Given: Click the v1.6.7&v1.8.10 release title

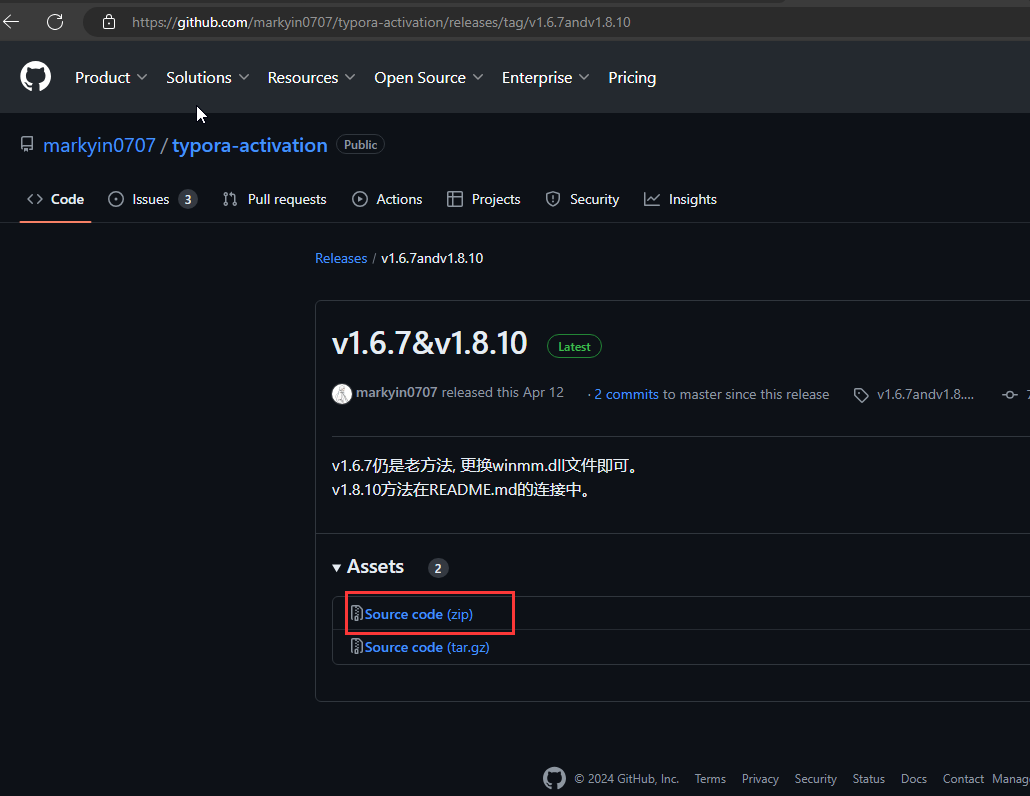Looking at the screenshot, I should (x=430, y=343).
